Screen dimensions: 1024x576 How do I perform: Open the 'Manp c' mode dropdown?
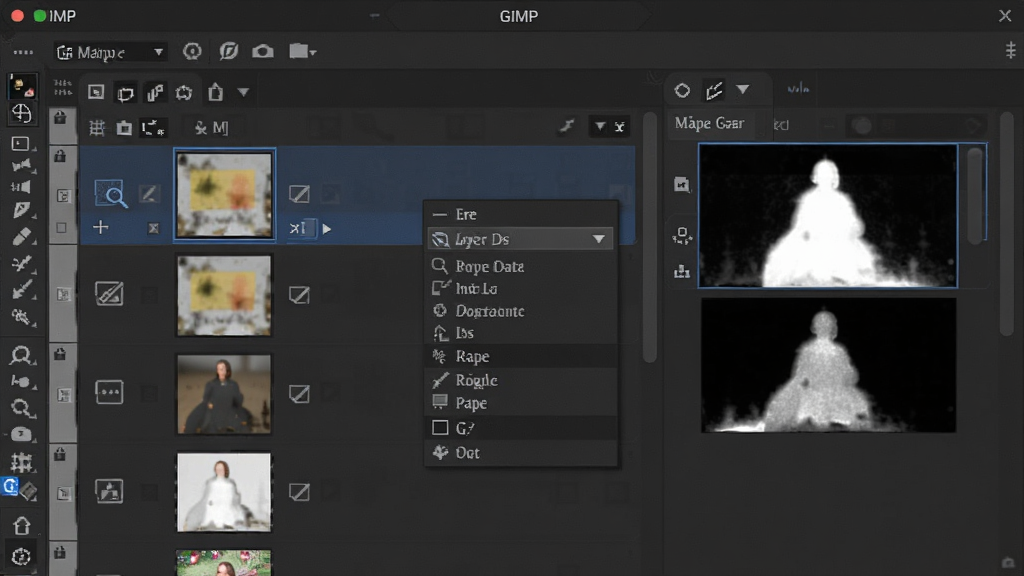tap(110, 52)
